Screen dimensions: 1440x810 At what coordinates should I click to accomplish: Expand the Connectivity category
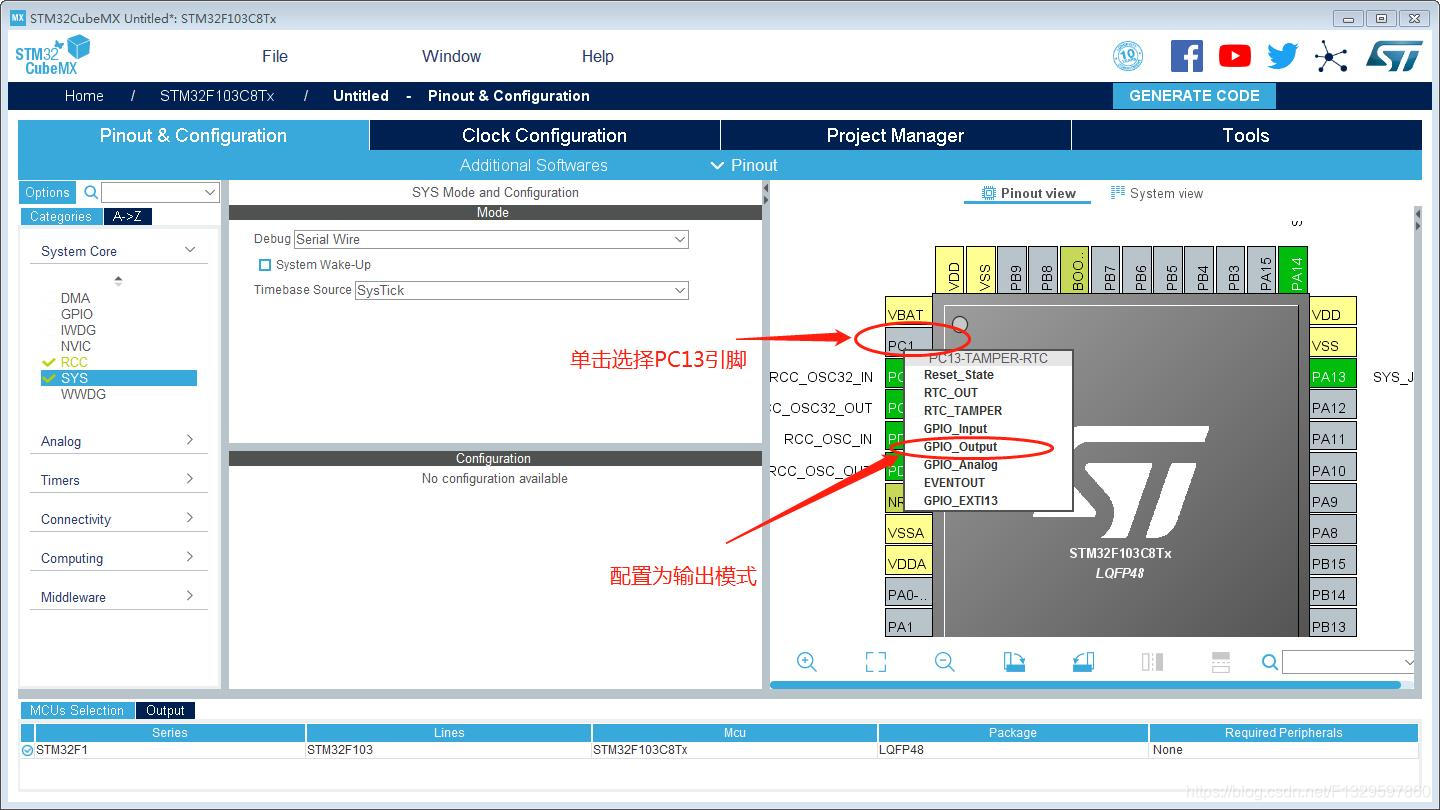click(190, 518)
